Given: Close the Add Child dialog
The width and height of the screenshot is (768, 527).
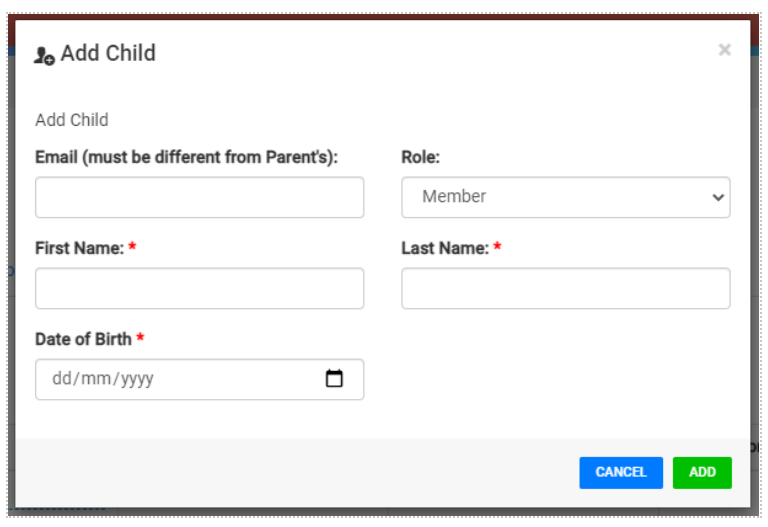Looking at the screenshot, I should pos(724,49).
